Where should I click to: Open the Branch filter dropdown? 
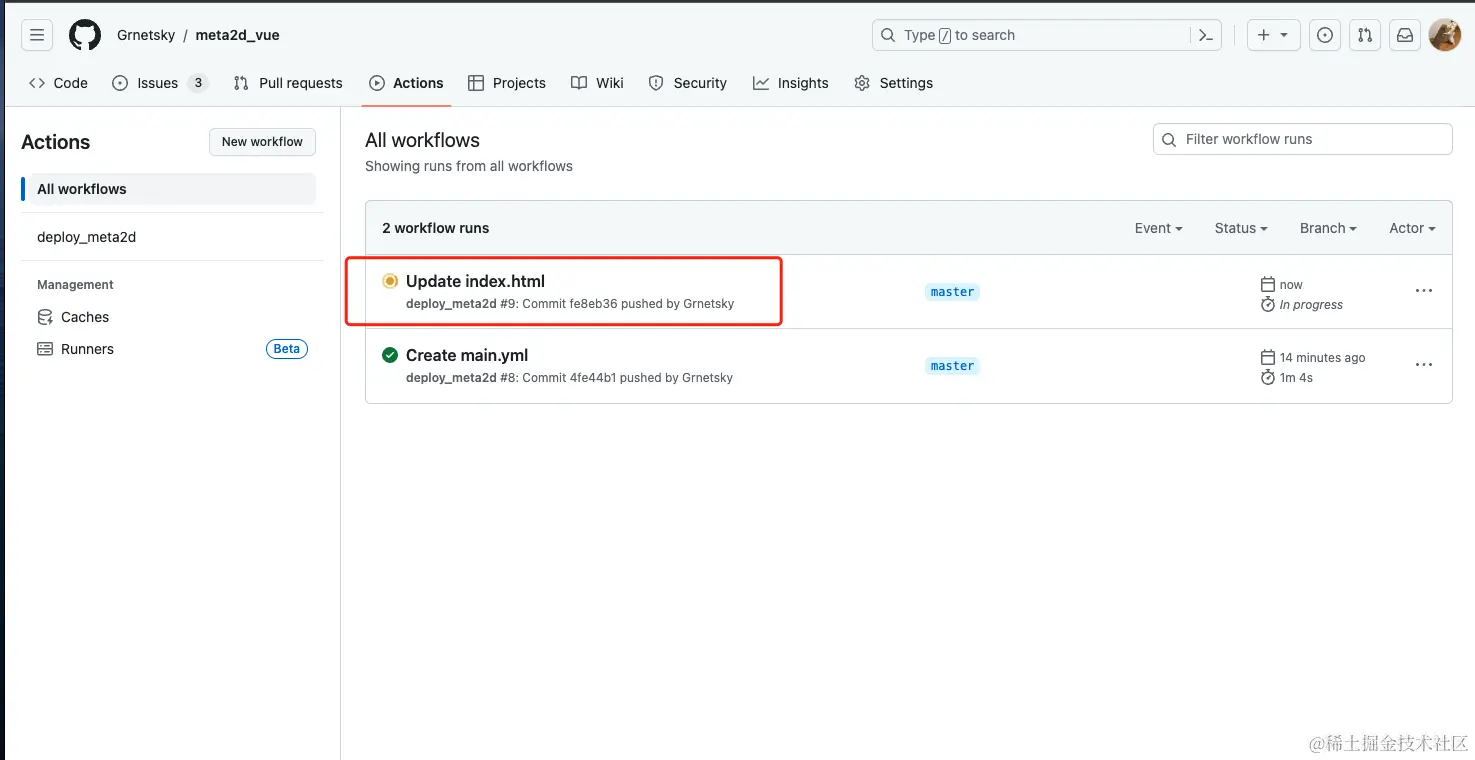[1328, 228]
